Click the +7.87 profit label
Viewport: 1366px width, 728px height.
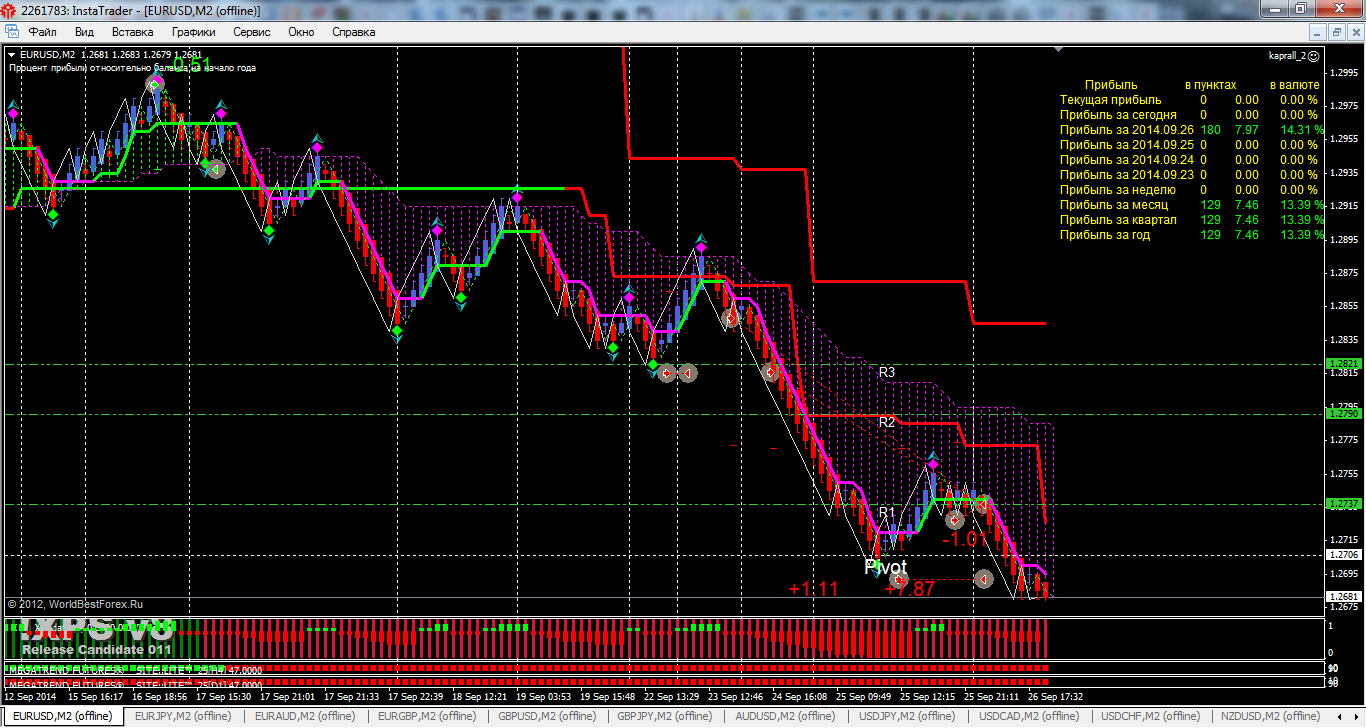tap(910, 589)
